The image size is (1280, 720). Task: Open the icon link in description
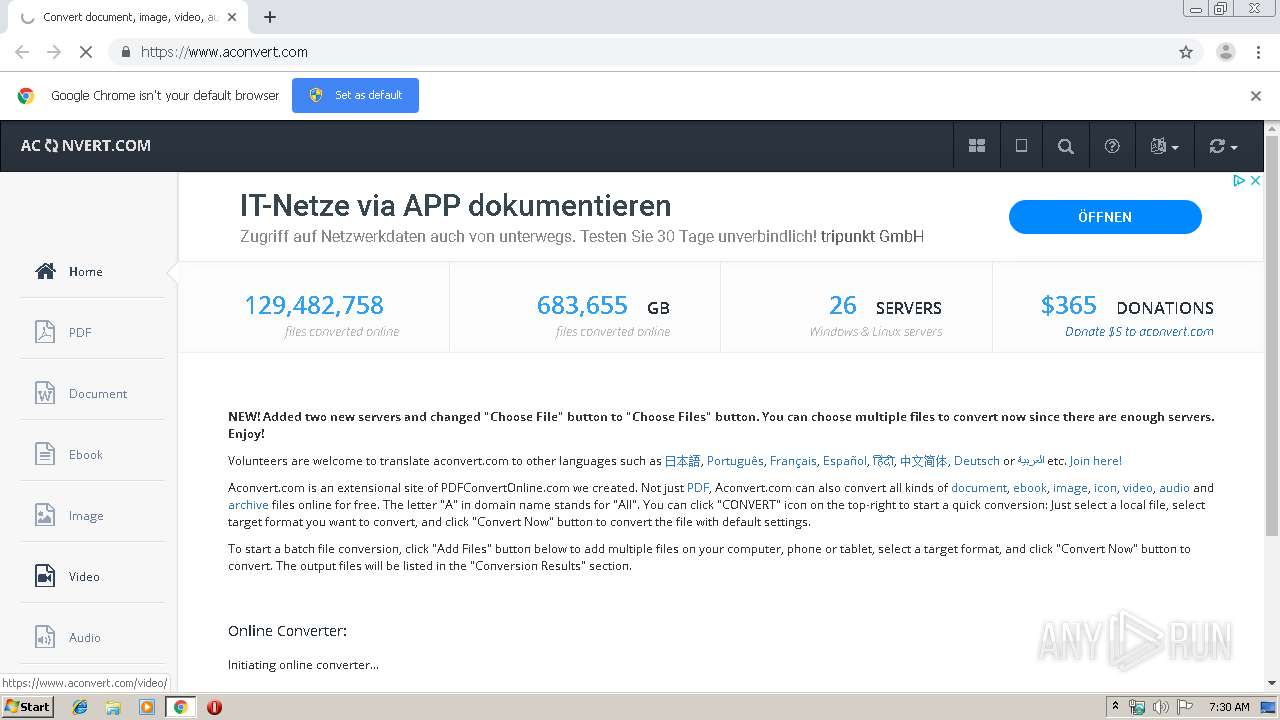pos(1105,488)
